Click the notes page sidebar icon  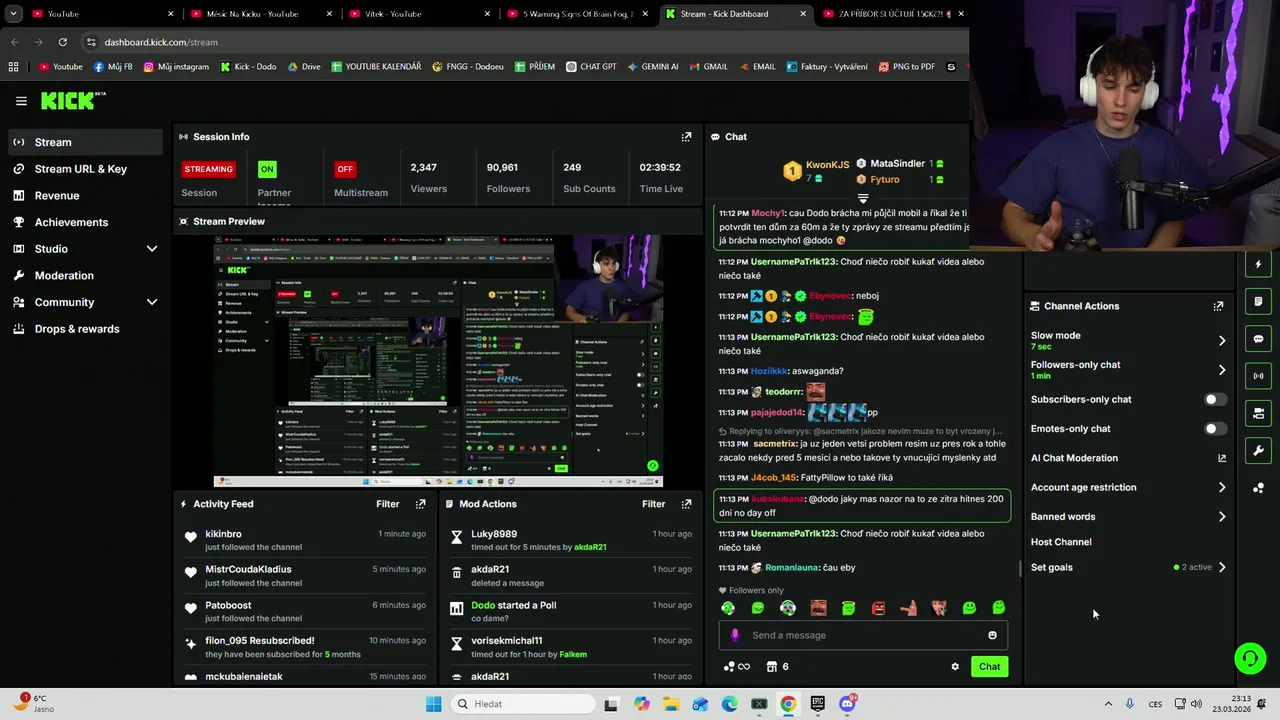click(1258, 301)
